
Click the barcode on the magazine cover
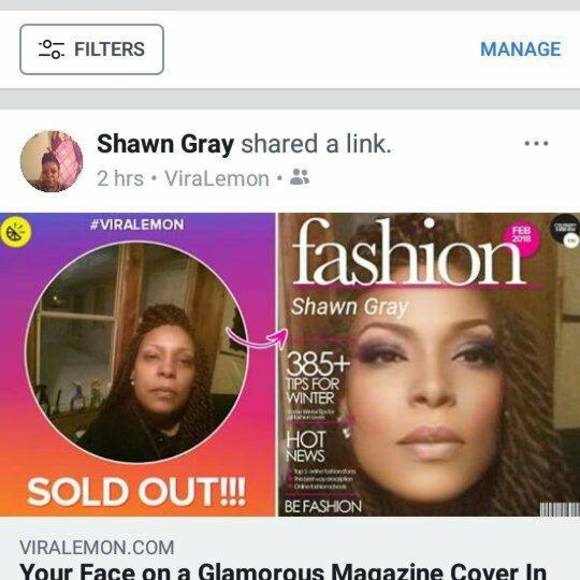tap(559, 509)
